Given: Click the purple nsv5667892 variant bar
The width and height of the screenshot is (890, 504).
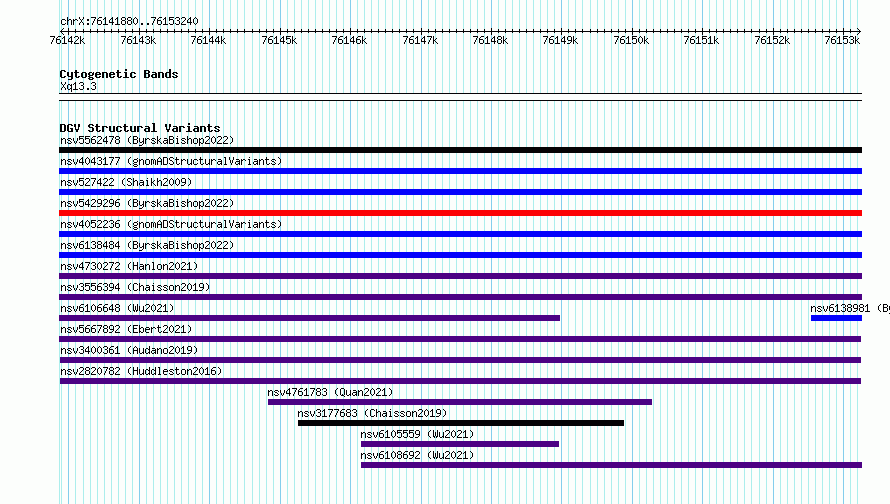Looking at the screenshot, I should pos(460,339).
